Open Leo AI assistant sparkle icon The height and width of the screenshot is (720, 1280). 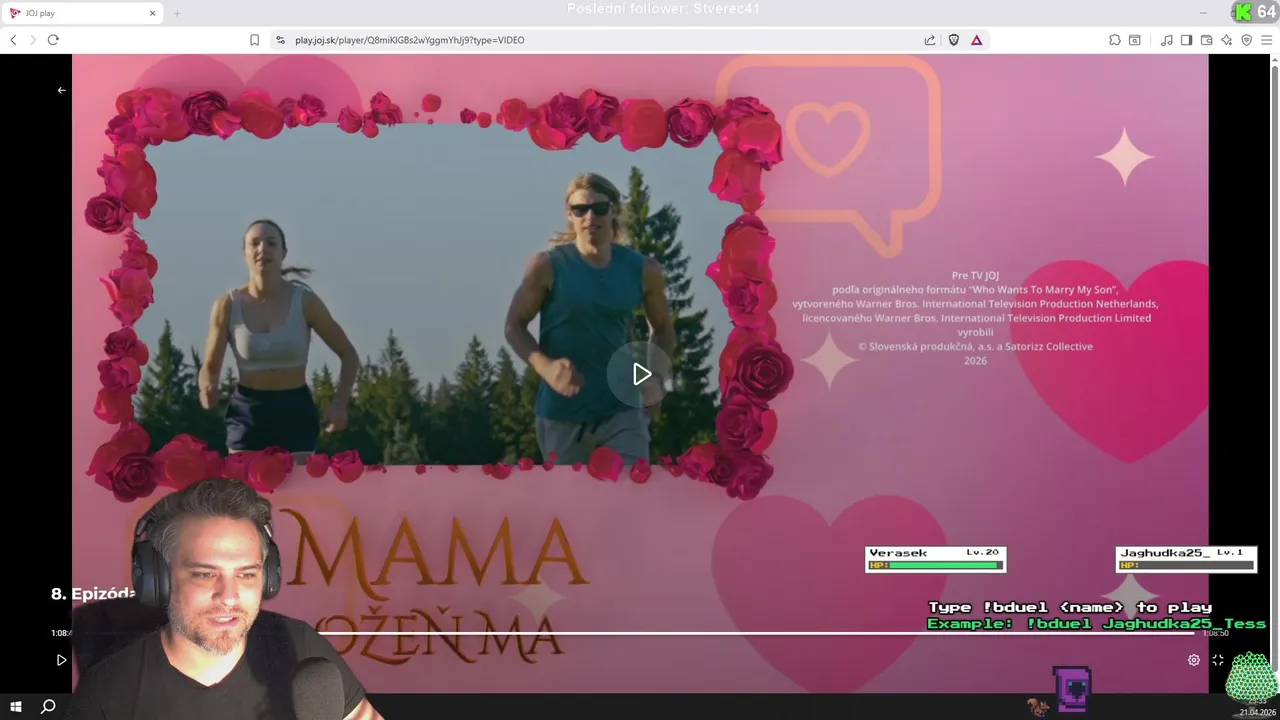[1226, 40]
